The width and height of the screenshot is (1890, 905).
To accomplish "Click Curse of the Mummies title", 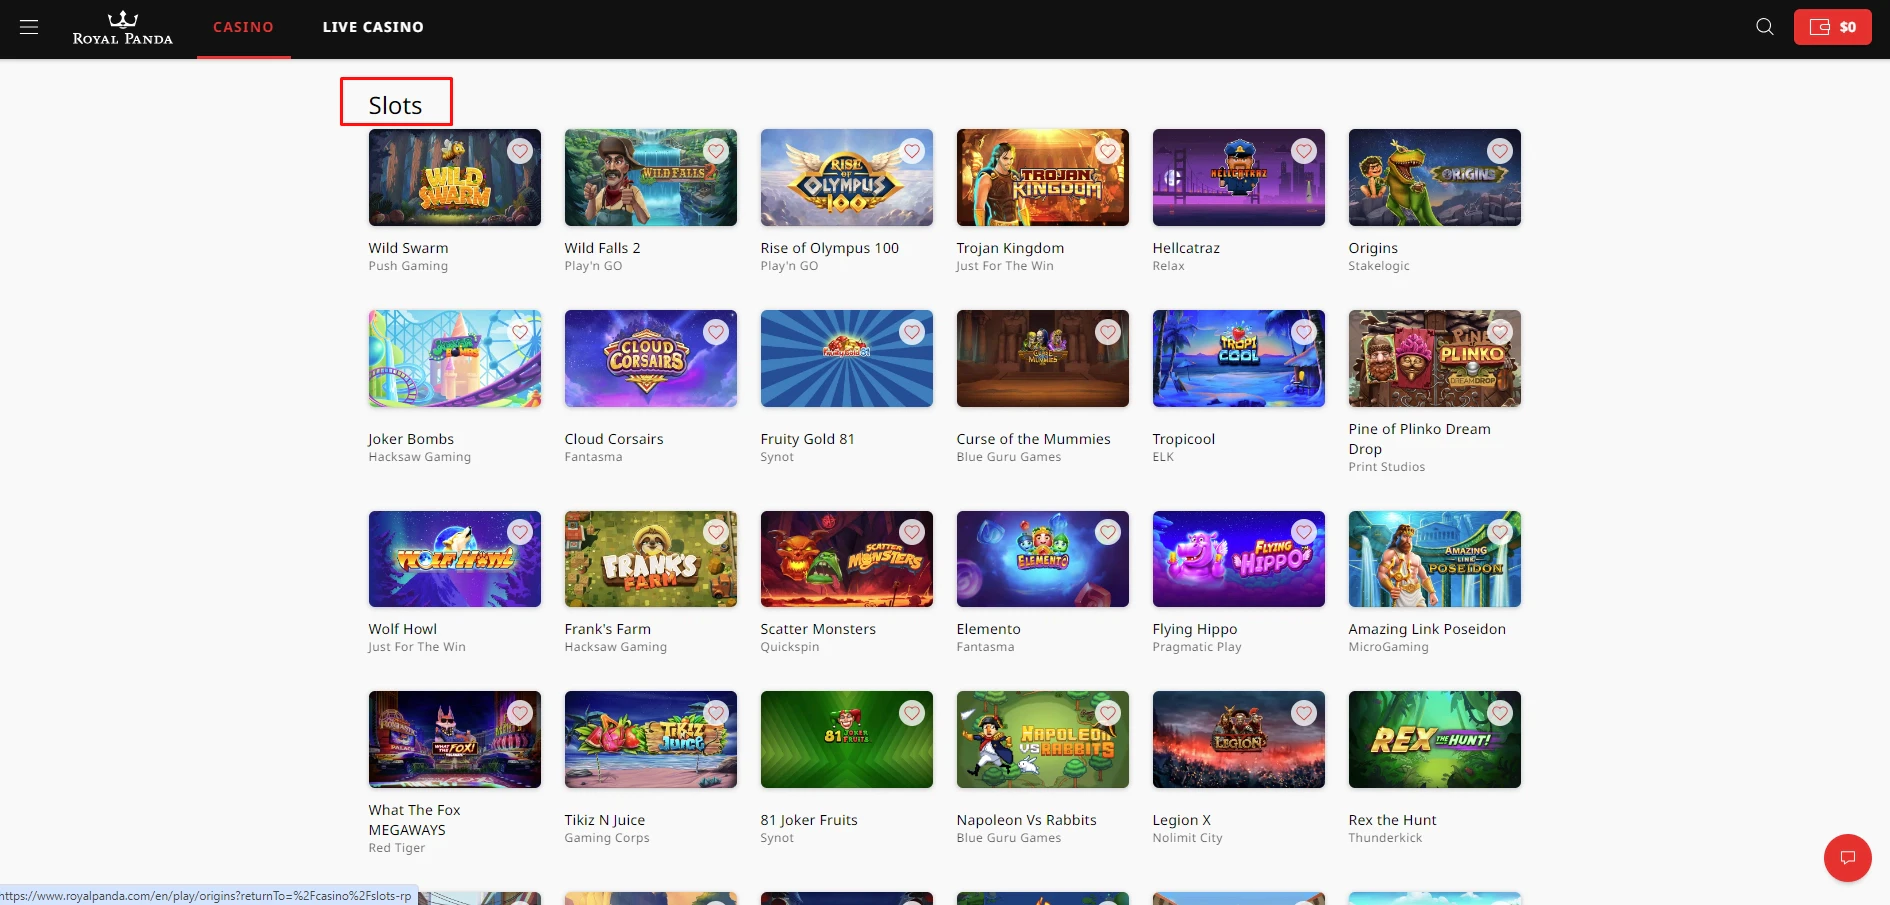I will (x=1033, y=439).
